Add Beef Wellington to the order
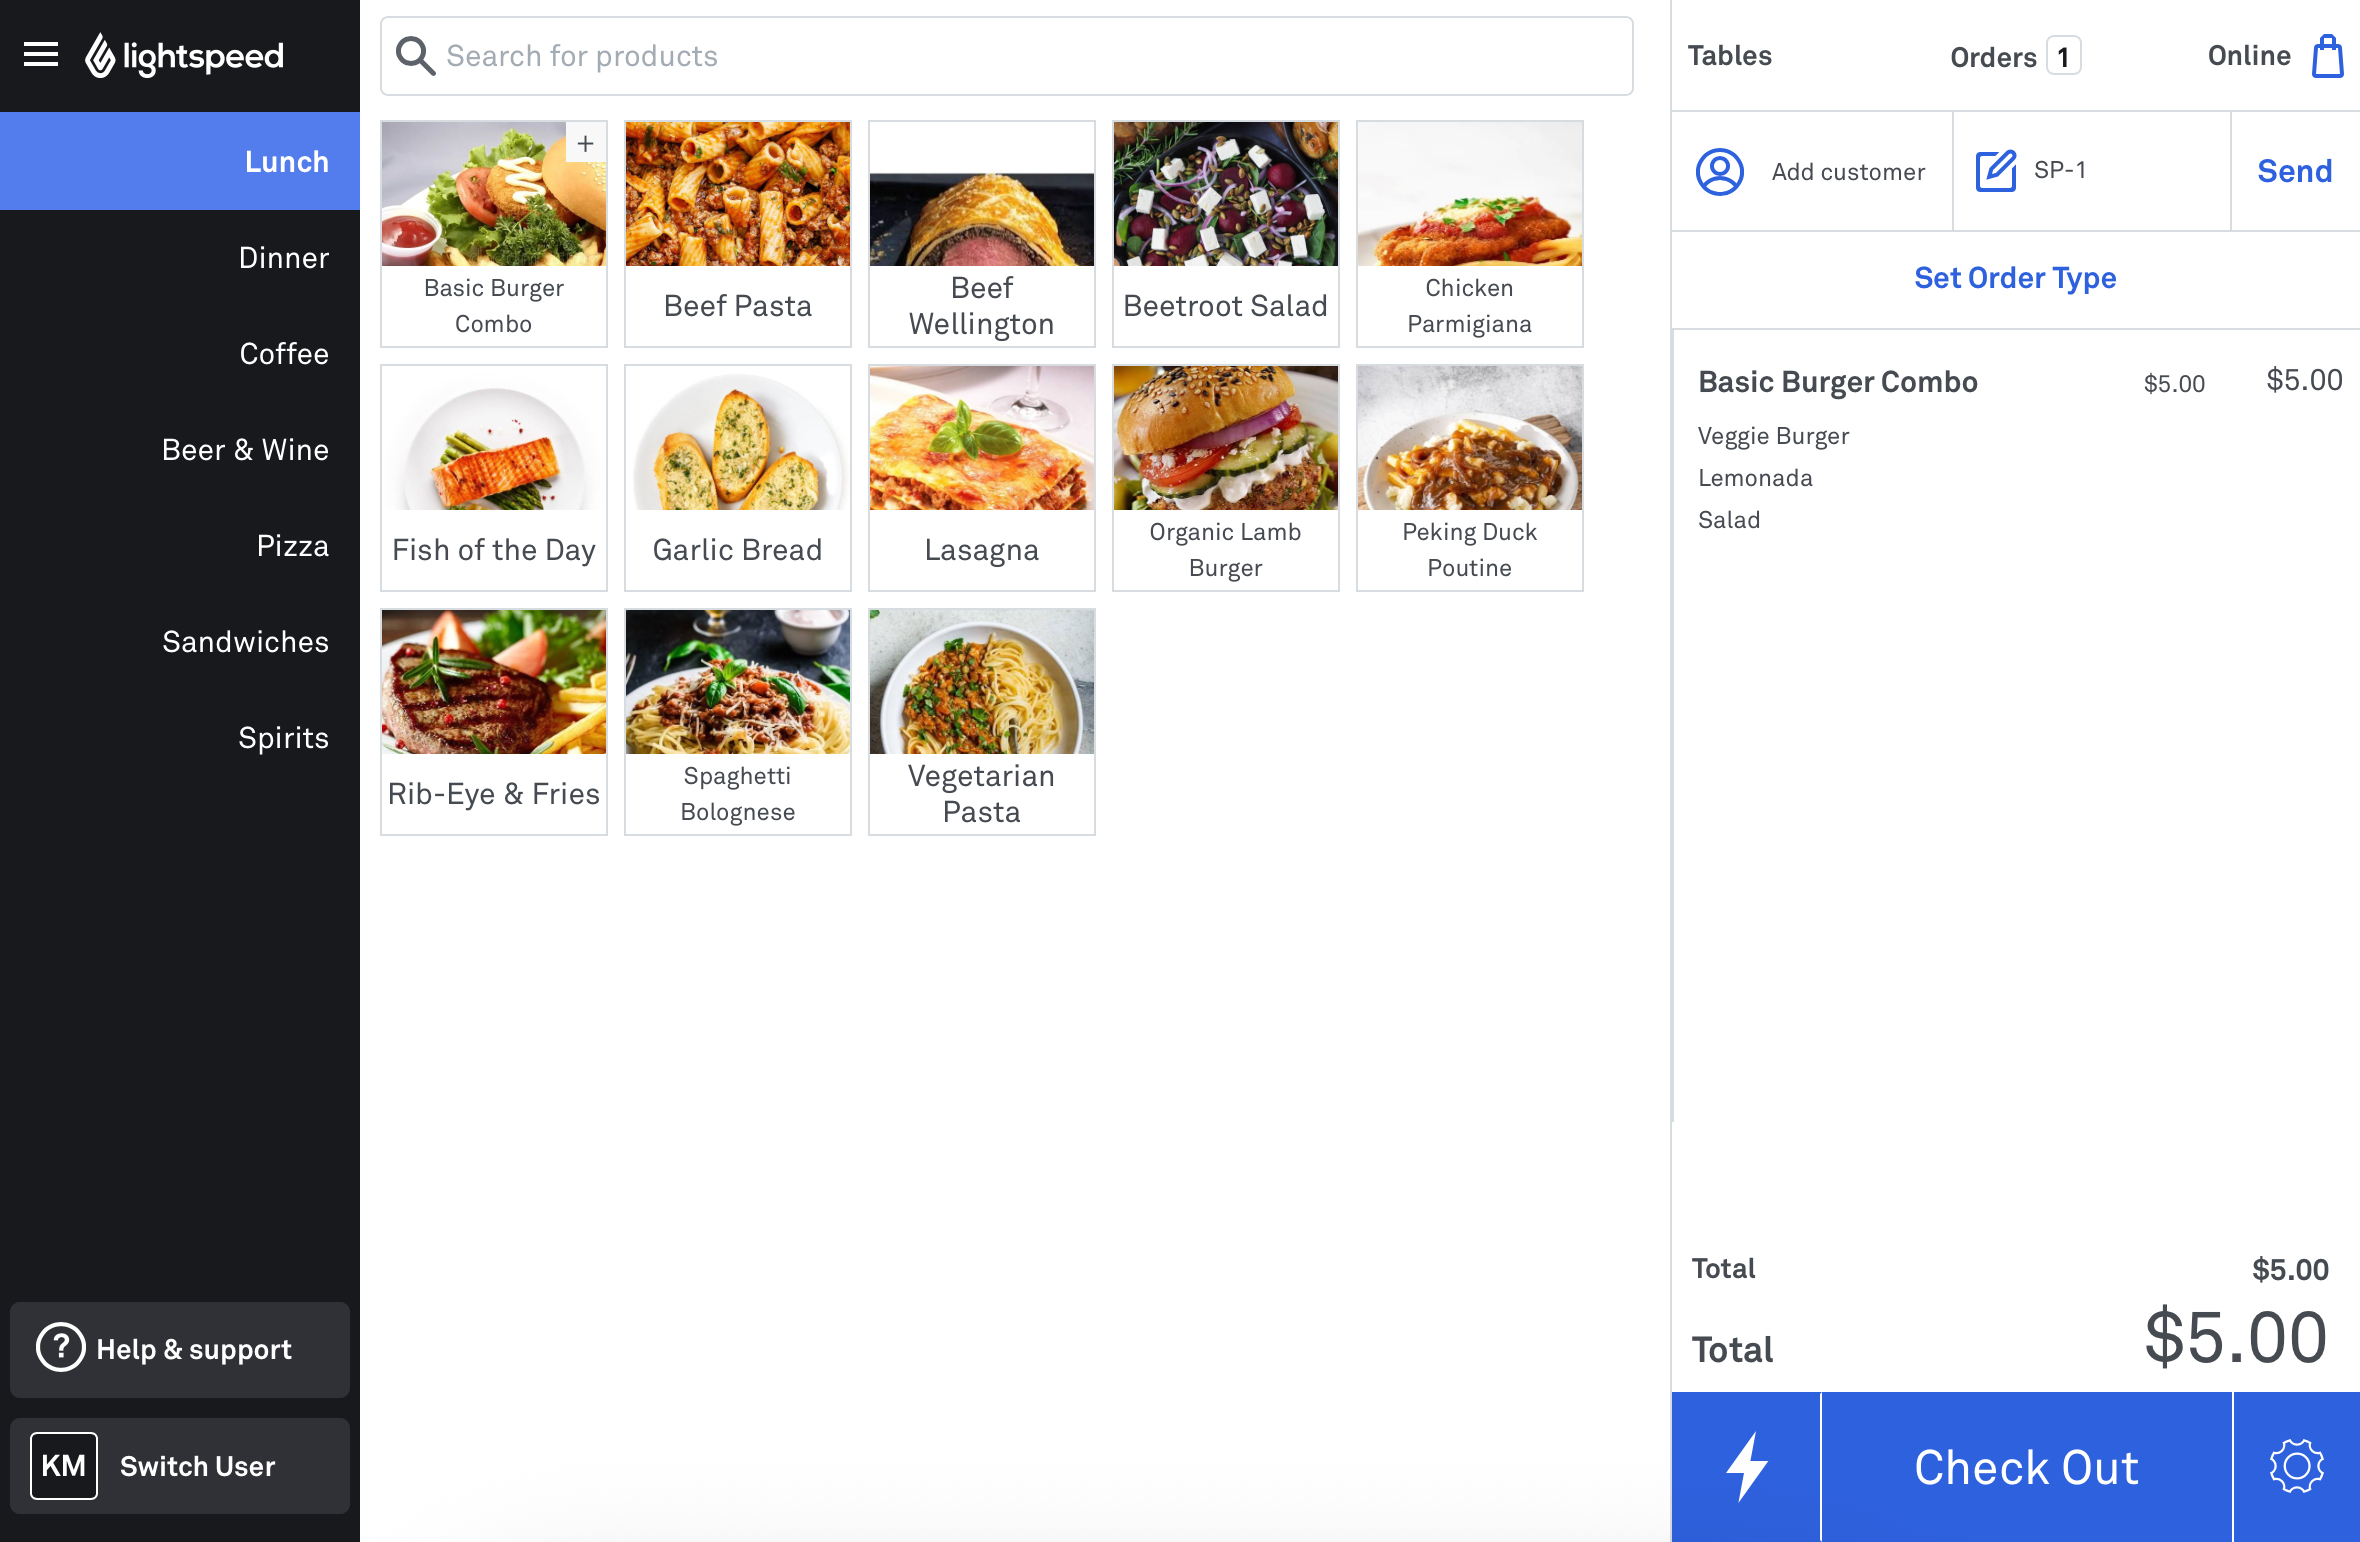The image size is (2360, 1542). [x=982, y=234]
